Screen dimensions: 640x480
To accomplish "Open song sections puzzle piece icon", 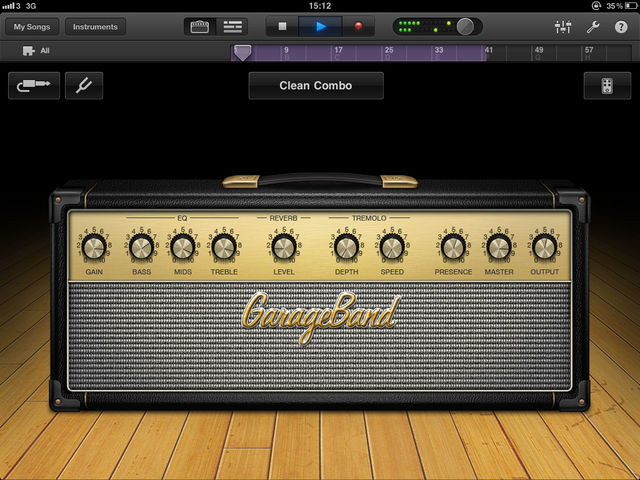I will click(29, 51).
